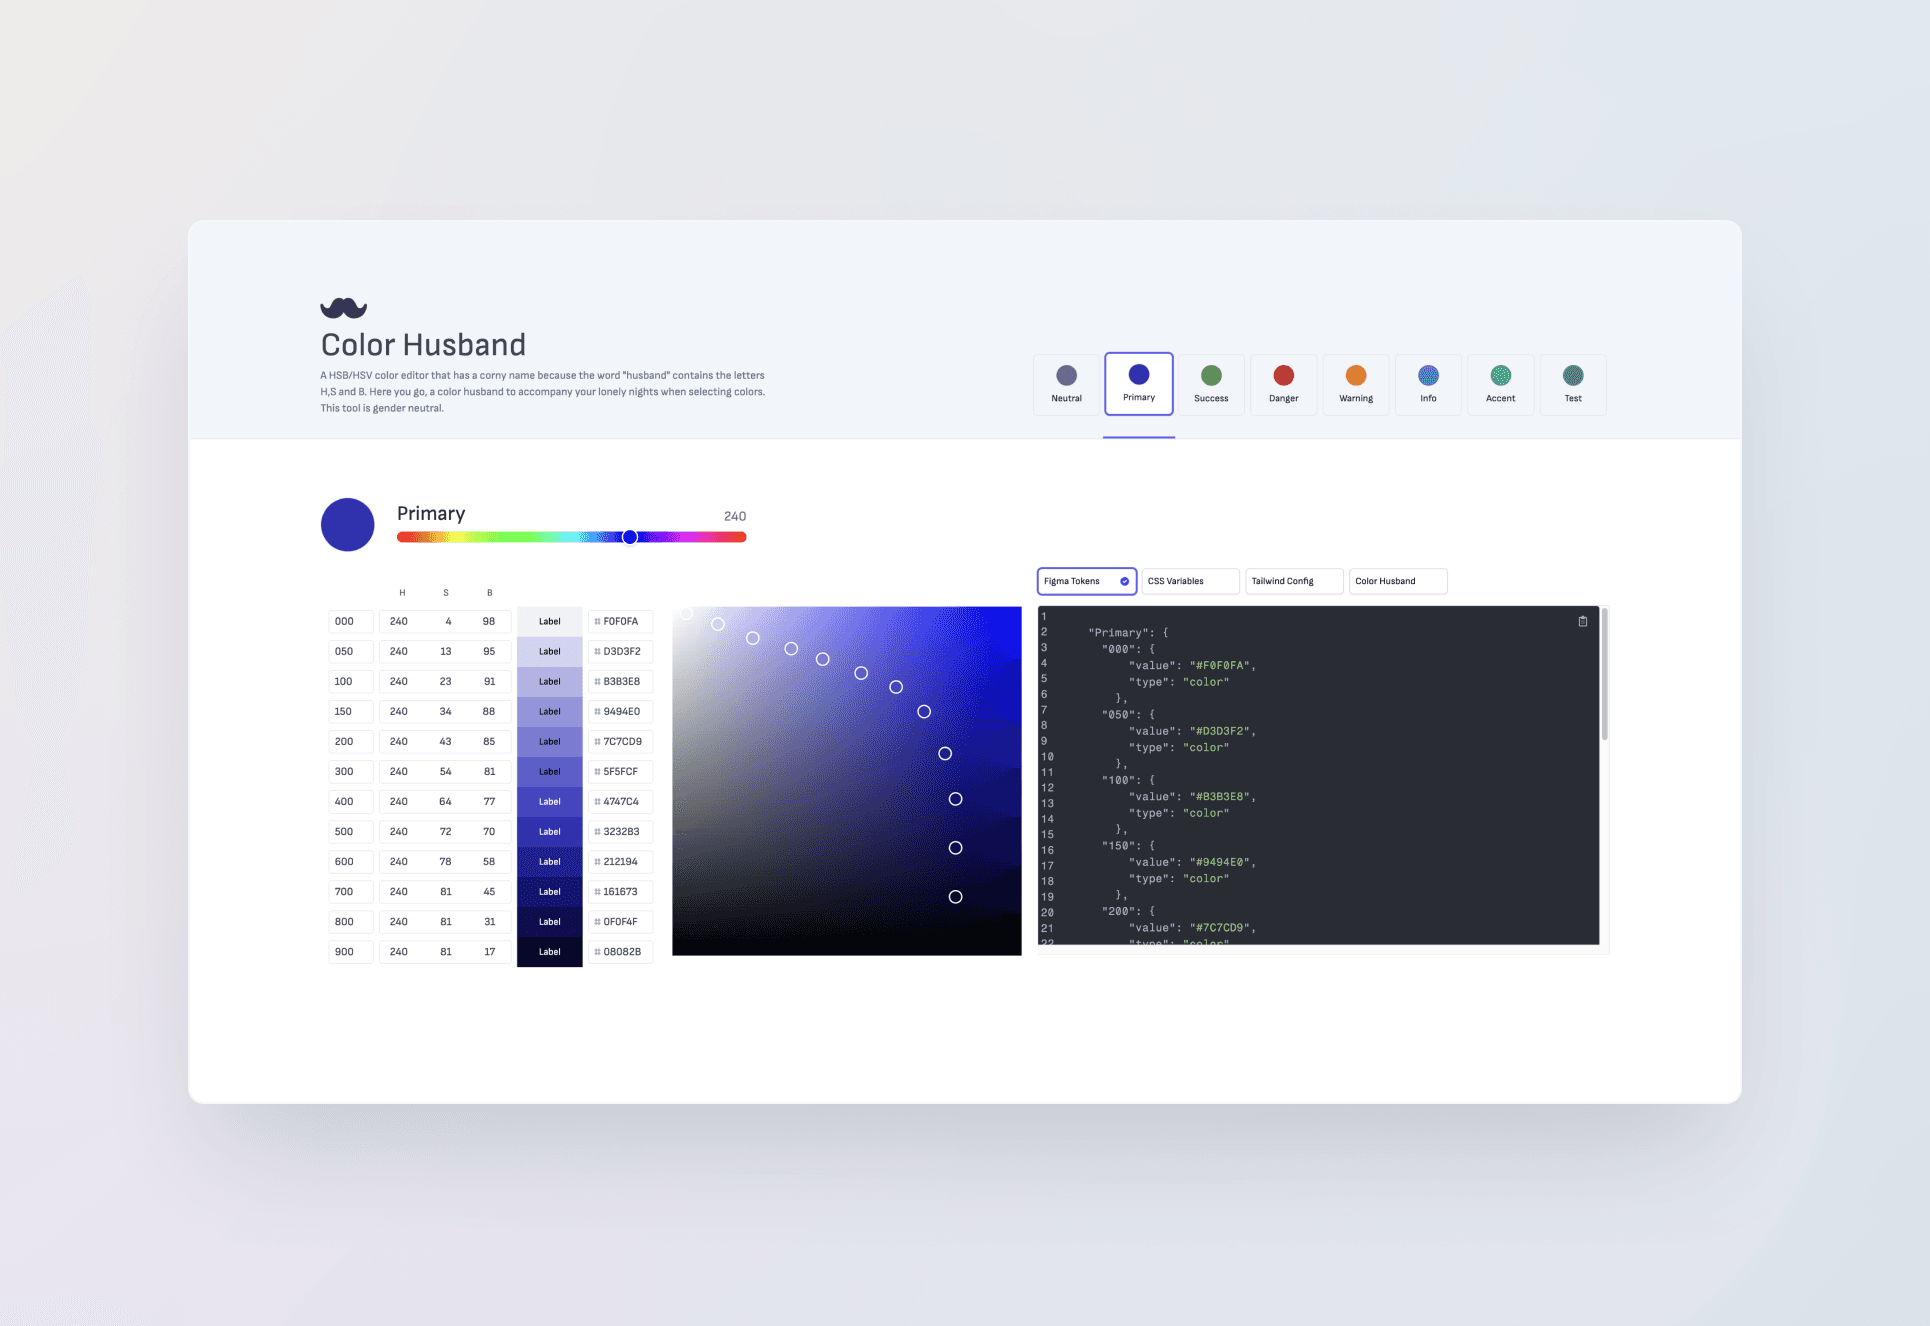The image size is (1930, 1326).
Task: Click the D3D3F2 color swatch label
Action: (x=550, y=651)
